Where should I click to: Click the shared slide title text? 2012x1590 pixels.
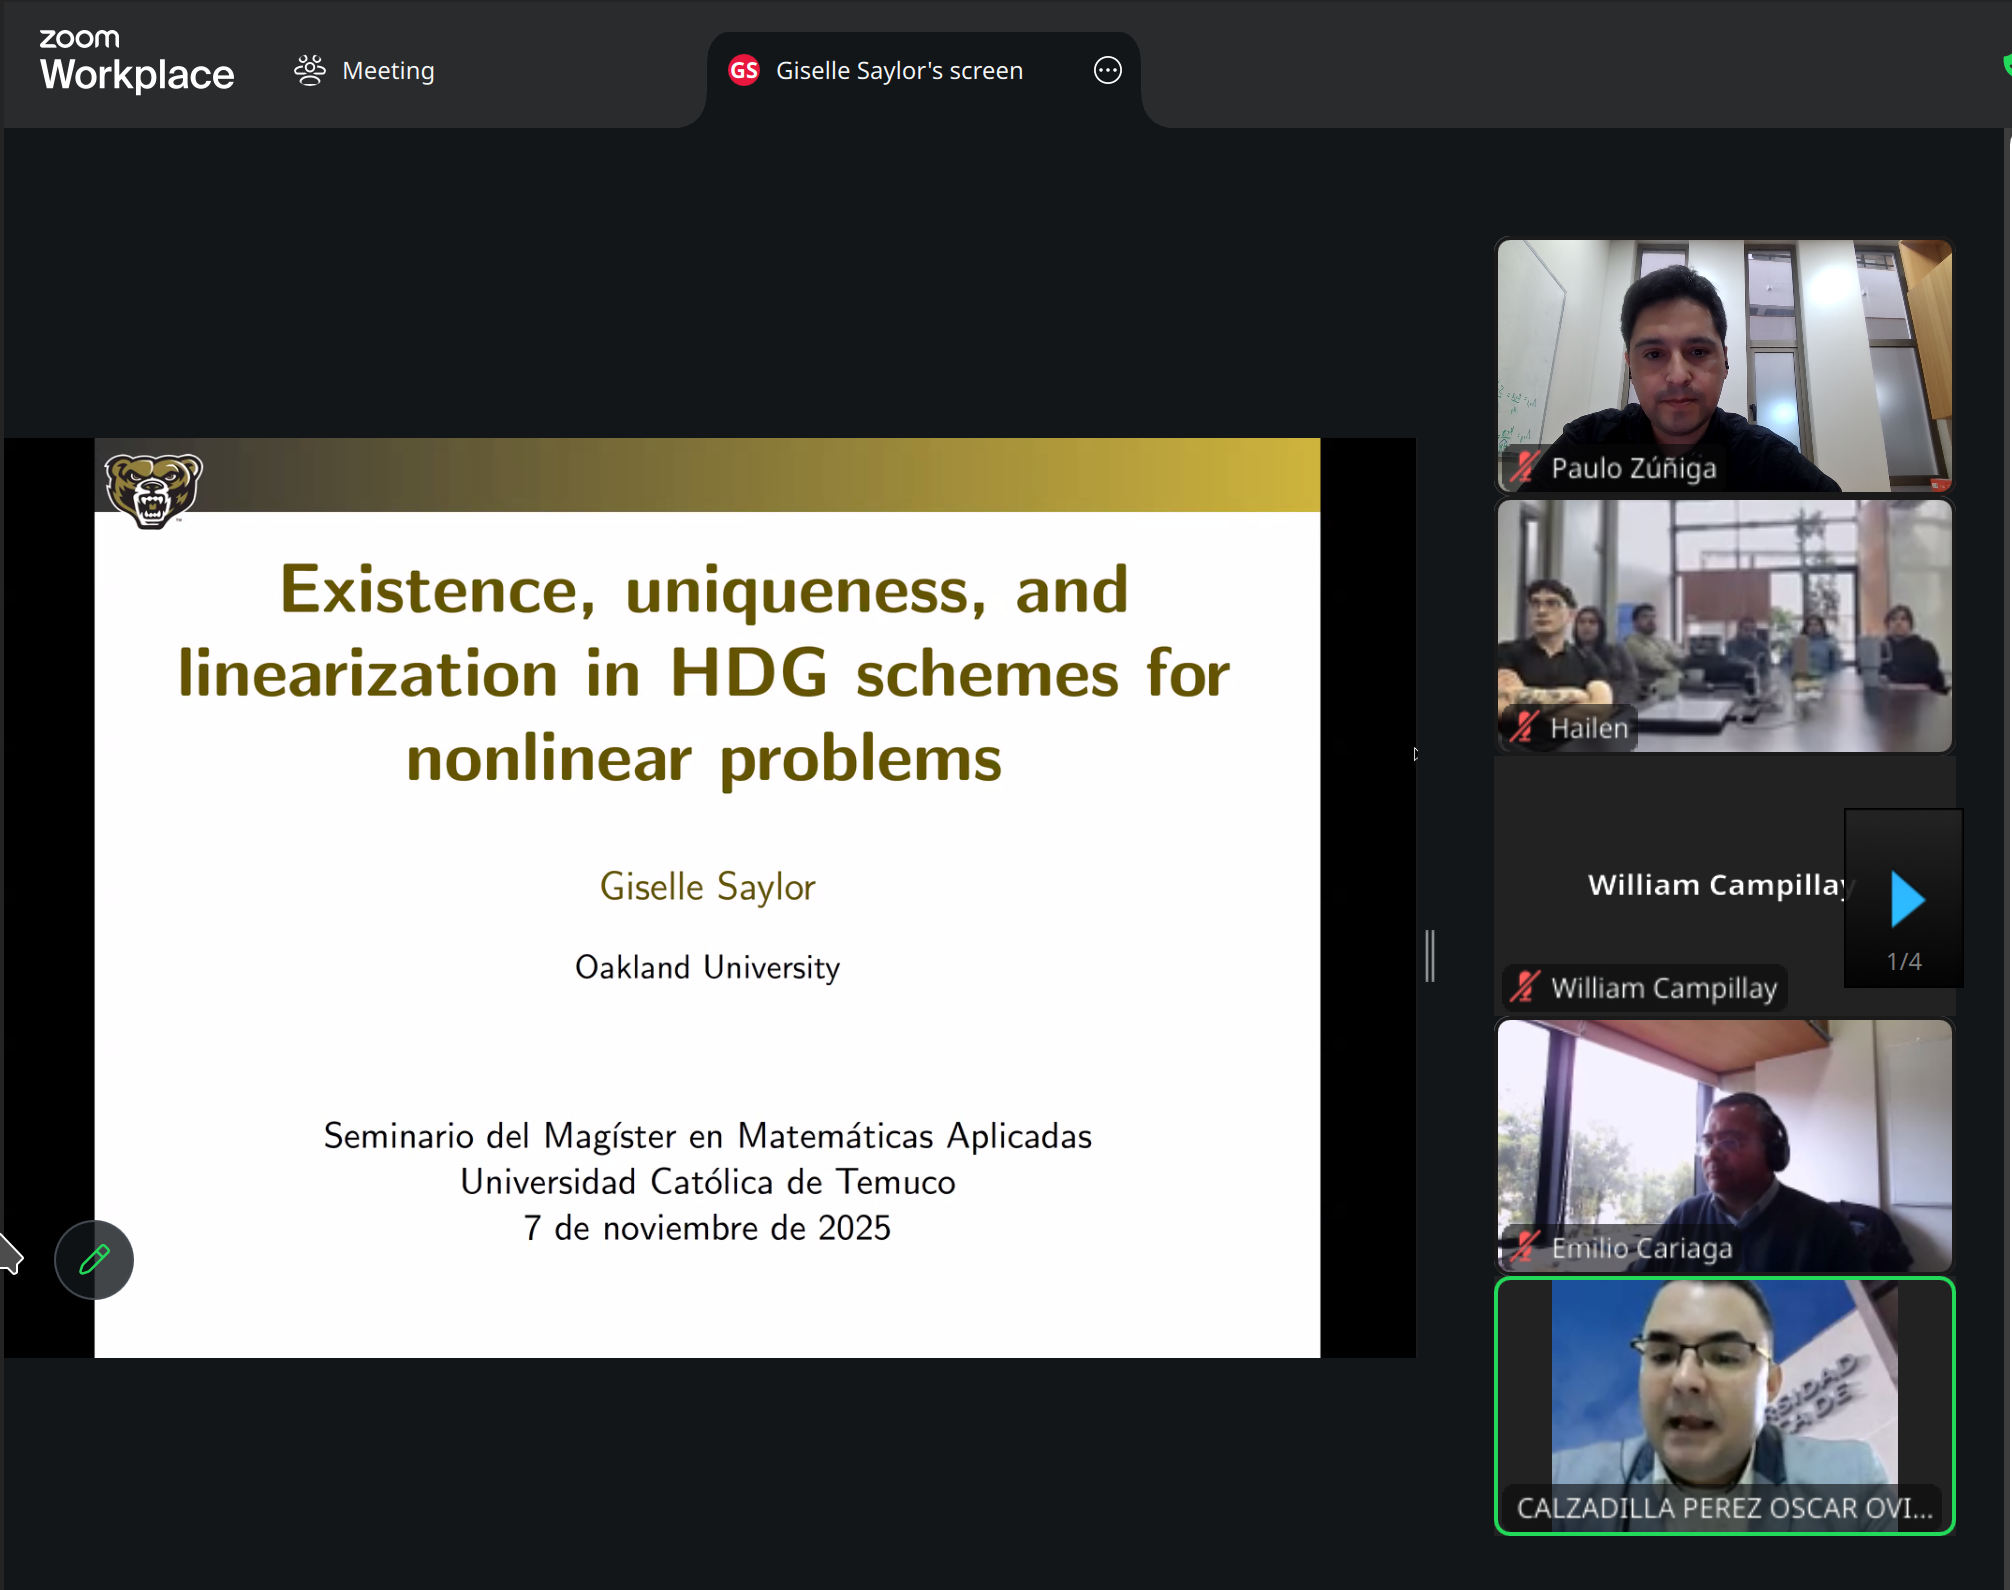705,672
